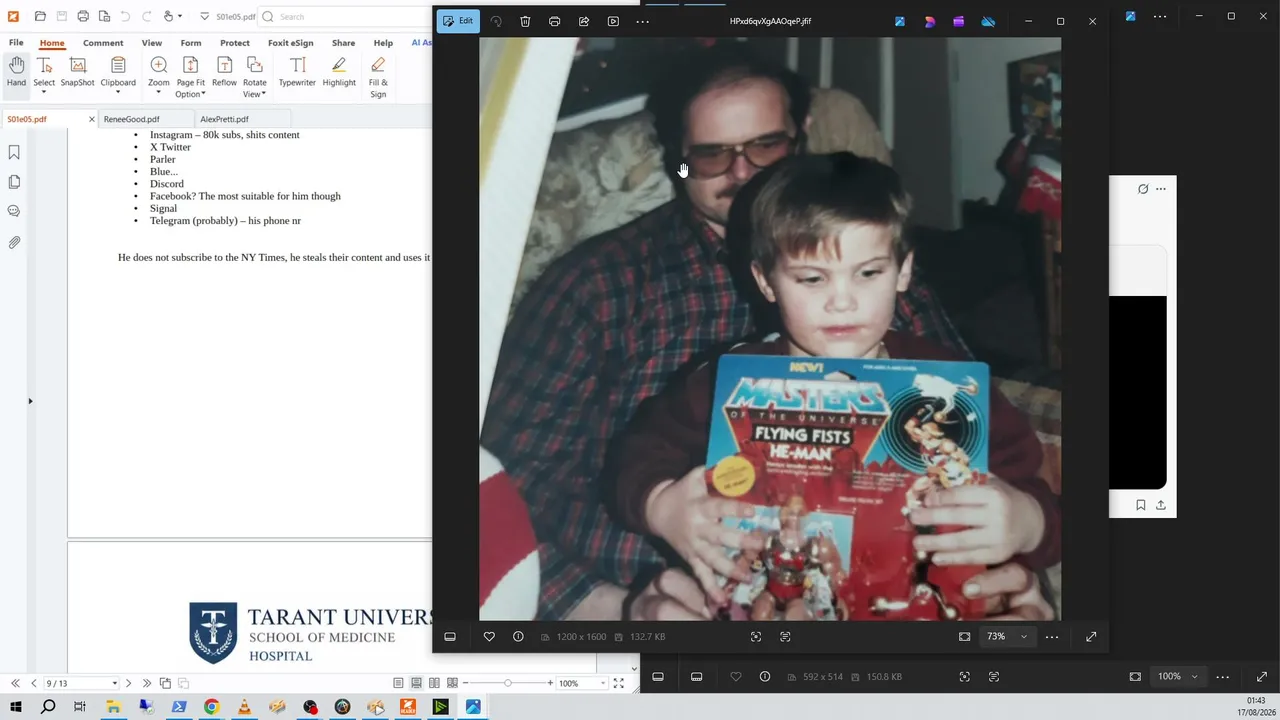Switch to the AlexPretti.pdf document tab
Screen dimensions: 1280x720
[x=224, y=119]
